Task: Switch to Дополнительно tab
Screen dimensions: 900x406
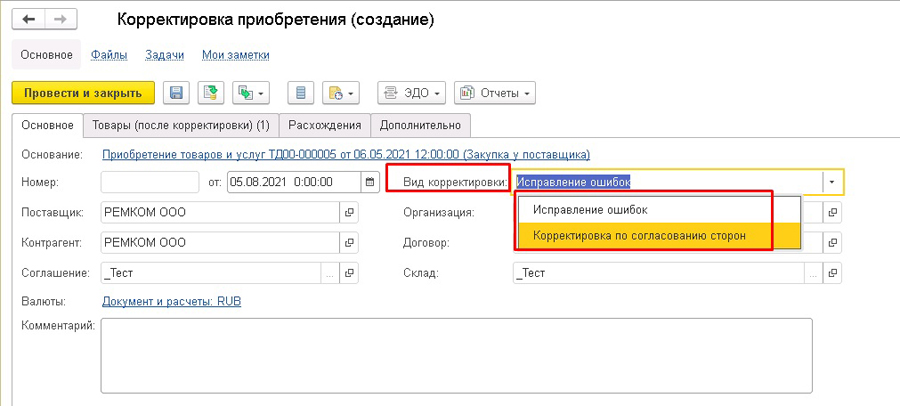Action: 420,125
